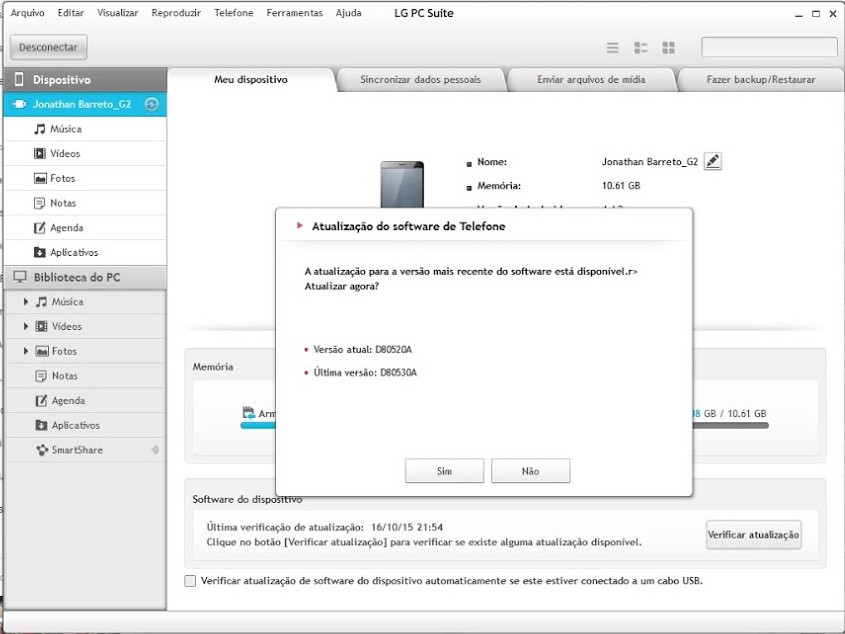Minimize the LG PC Suite window
The image size is (845, 634).
(x=799, y=14)
